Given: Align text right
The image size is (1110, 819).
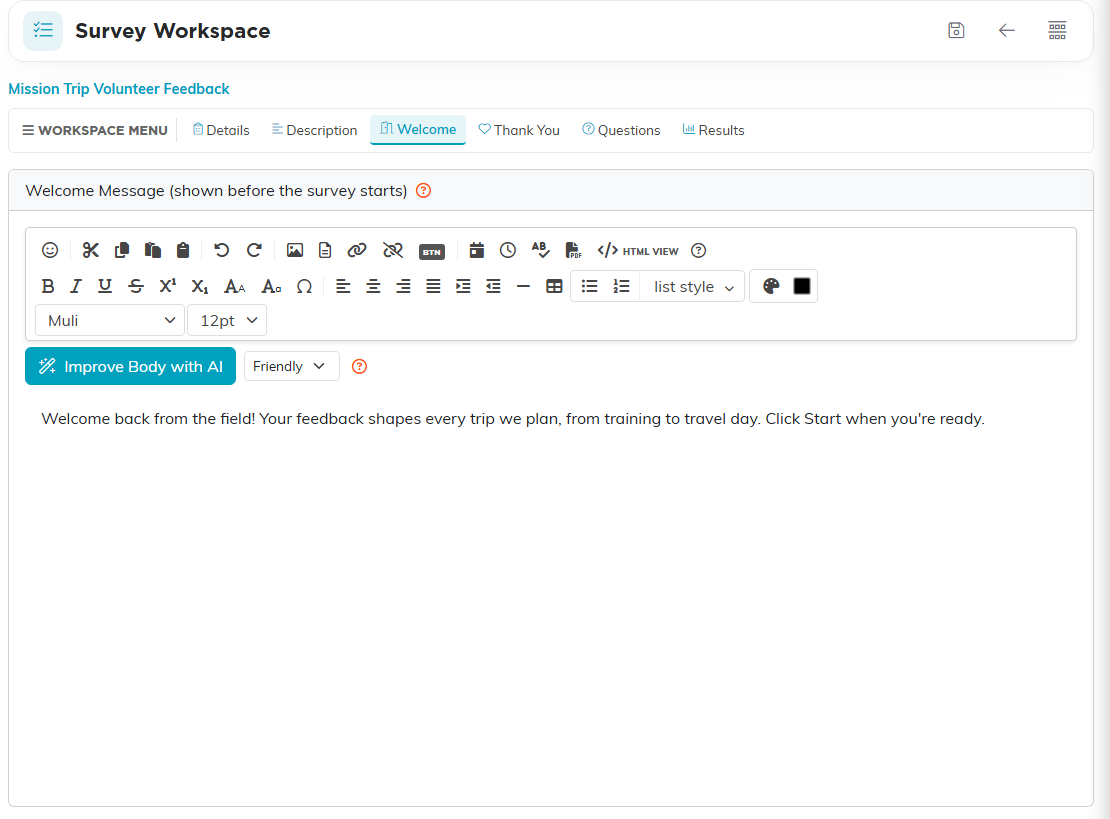Looking at the screenshot, I should pyautogui.click(x=403, y=286).
